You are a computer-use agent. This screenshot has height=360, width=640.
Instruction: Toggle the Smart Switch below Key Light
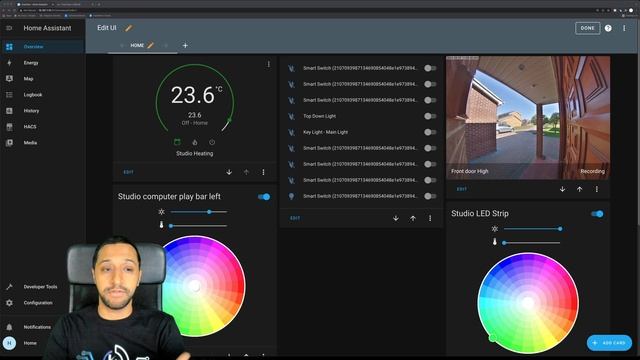430,148
